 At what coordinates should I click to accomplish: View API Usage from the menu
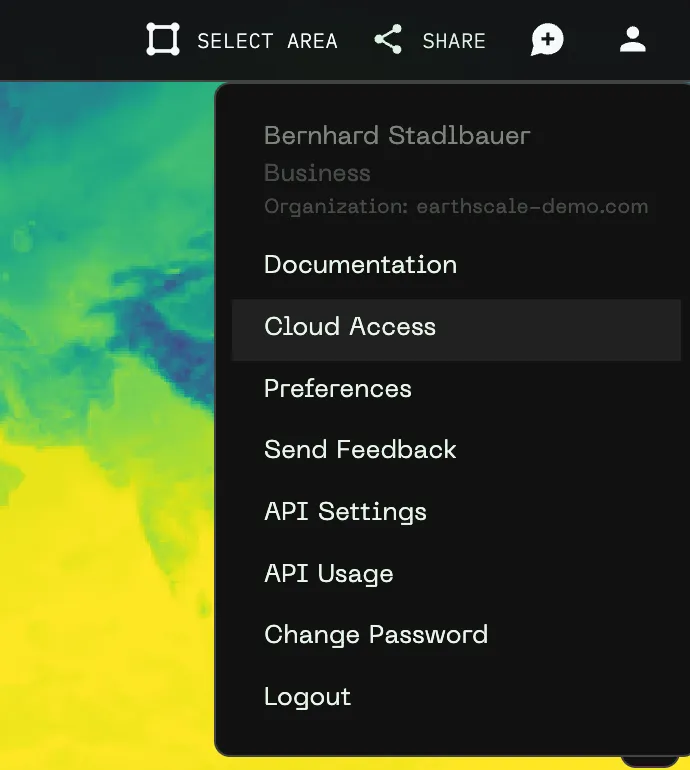pos(329,574)
